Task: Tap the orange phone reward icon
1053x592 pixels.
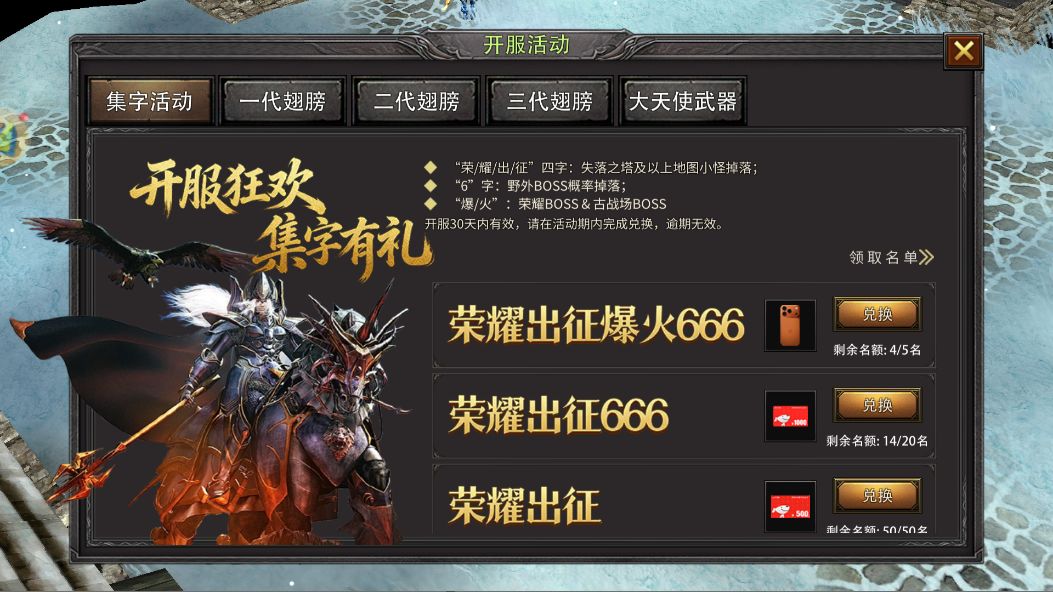Action: 790,326
